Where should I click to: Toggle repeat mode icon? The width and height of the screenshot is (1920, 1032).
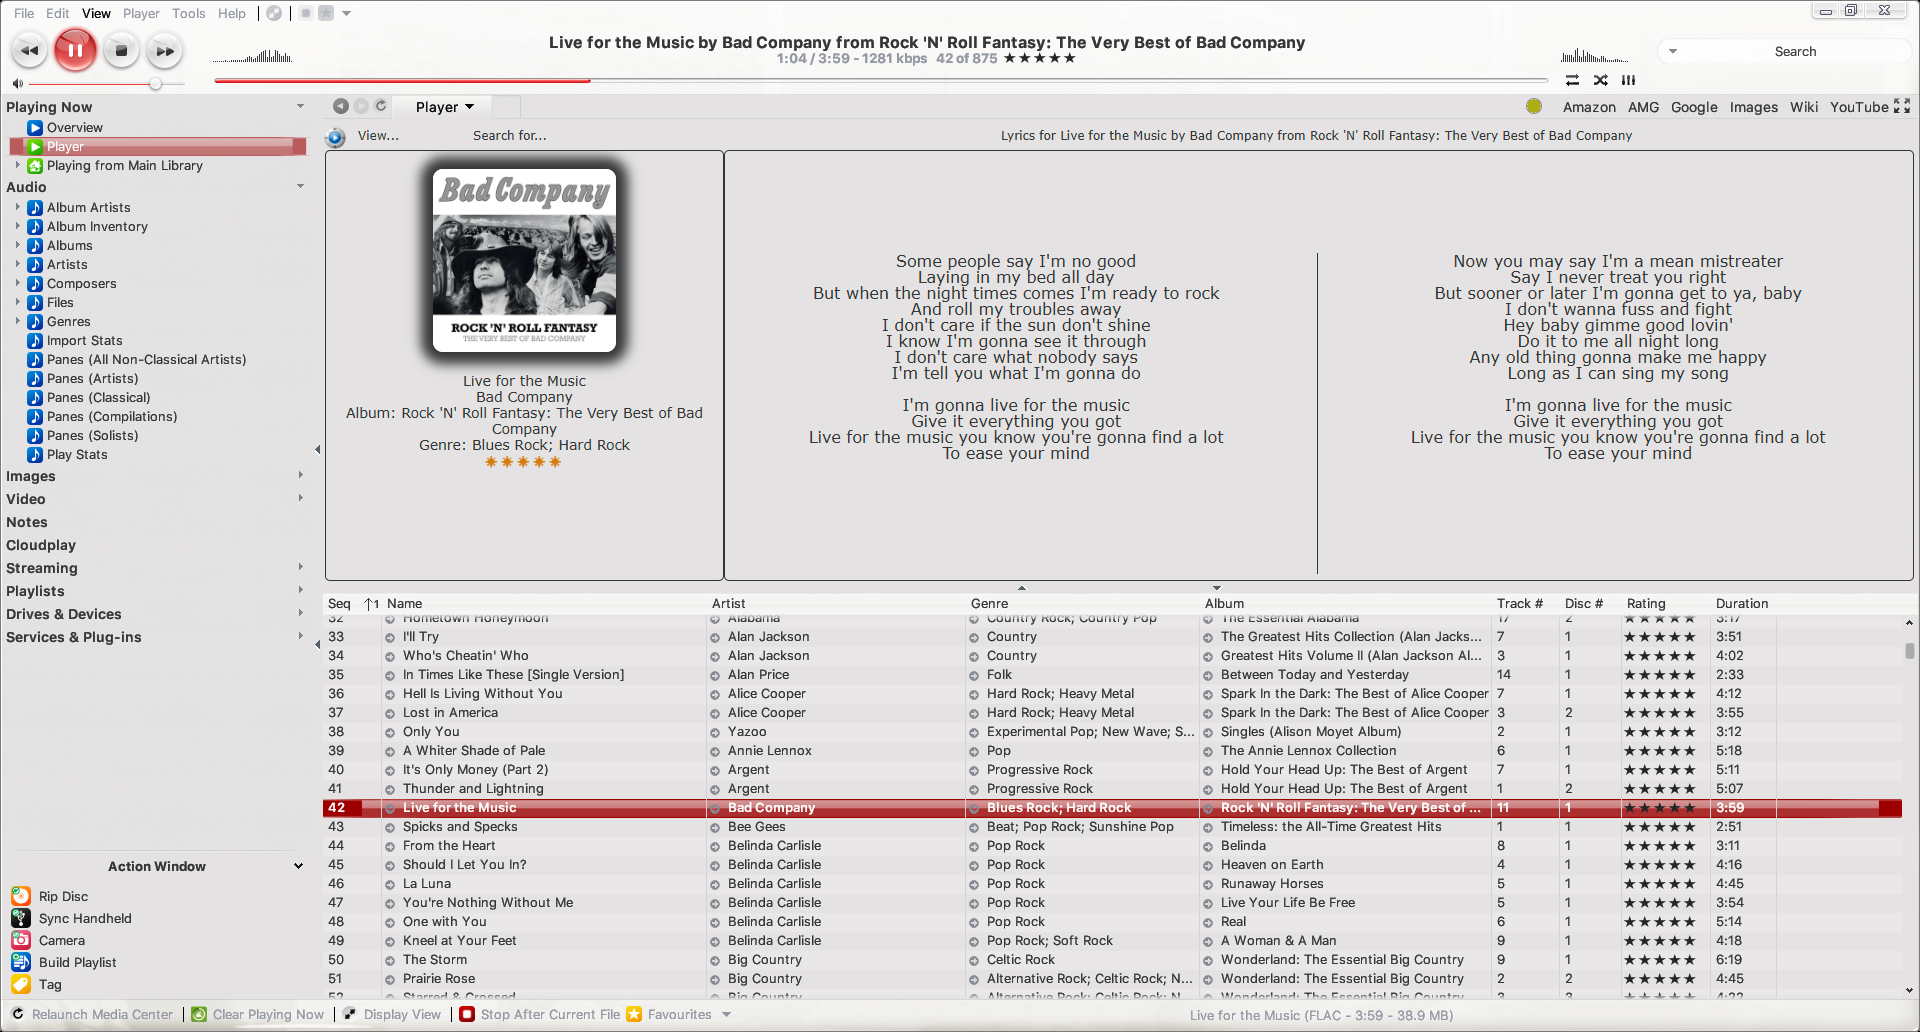1572,80
